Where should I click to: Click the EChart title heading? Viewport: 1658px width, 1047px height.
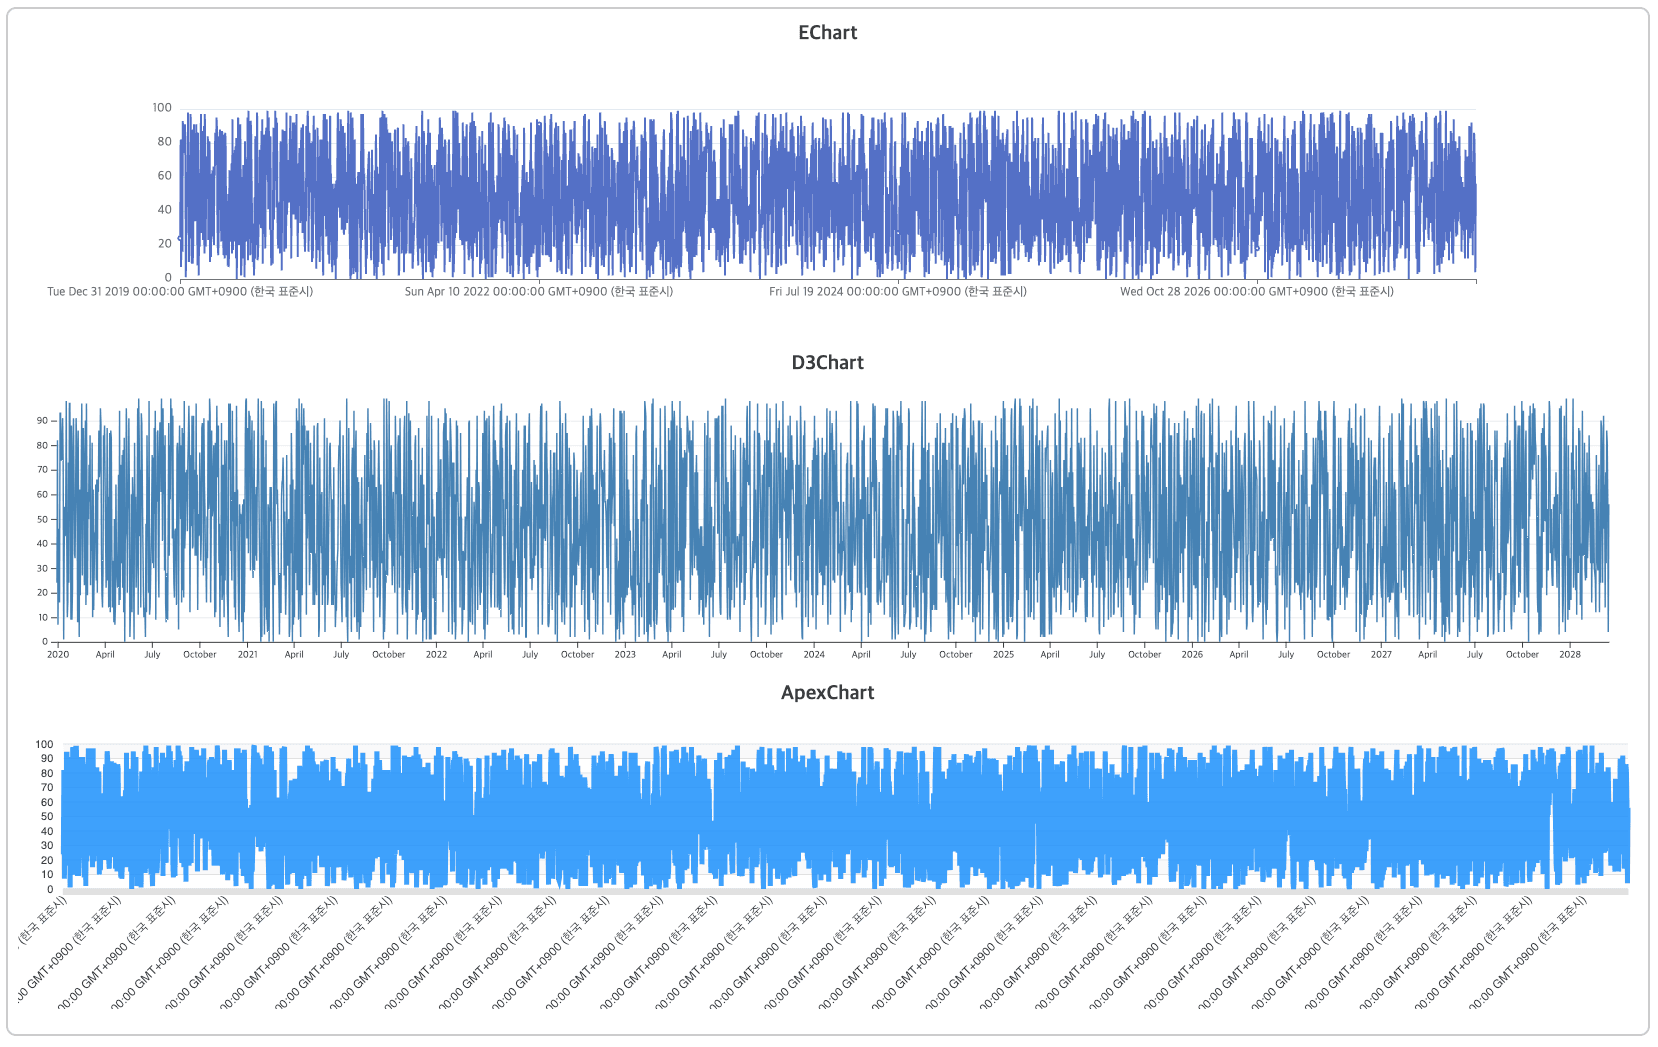click(x=827, y=32)
